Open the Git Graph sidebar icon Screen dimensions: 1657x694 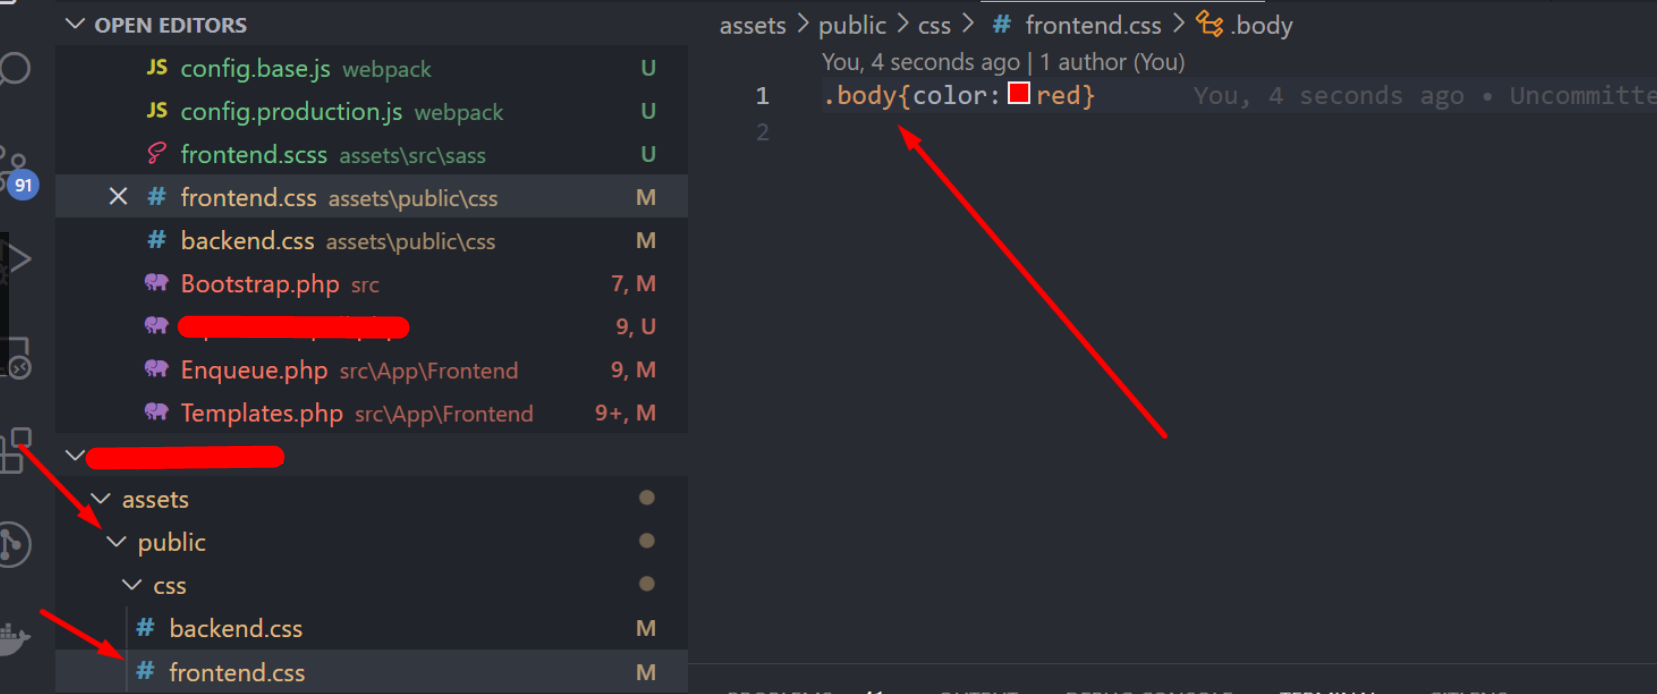[14, 544]
